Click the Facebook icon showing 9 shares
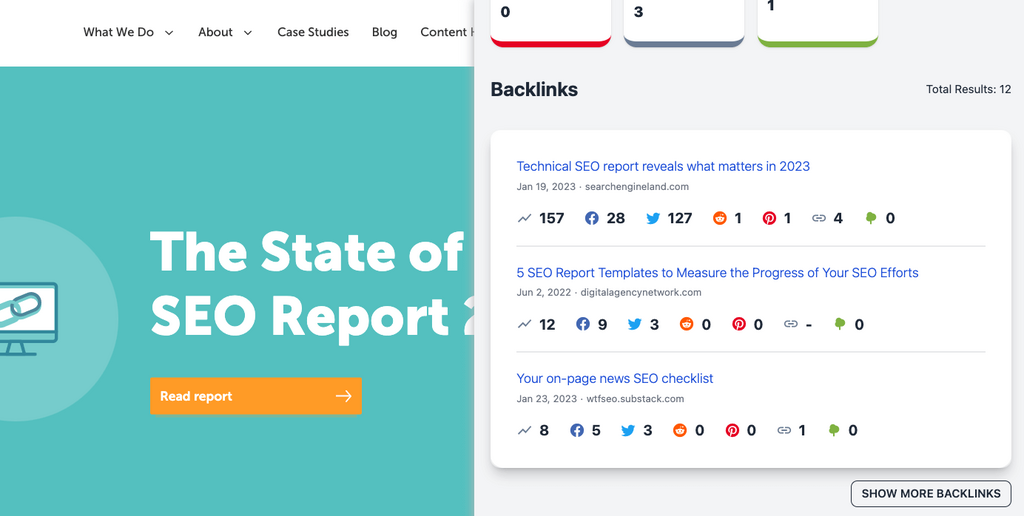Screen dimensions: 1024x516 (583, 324)
